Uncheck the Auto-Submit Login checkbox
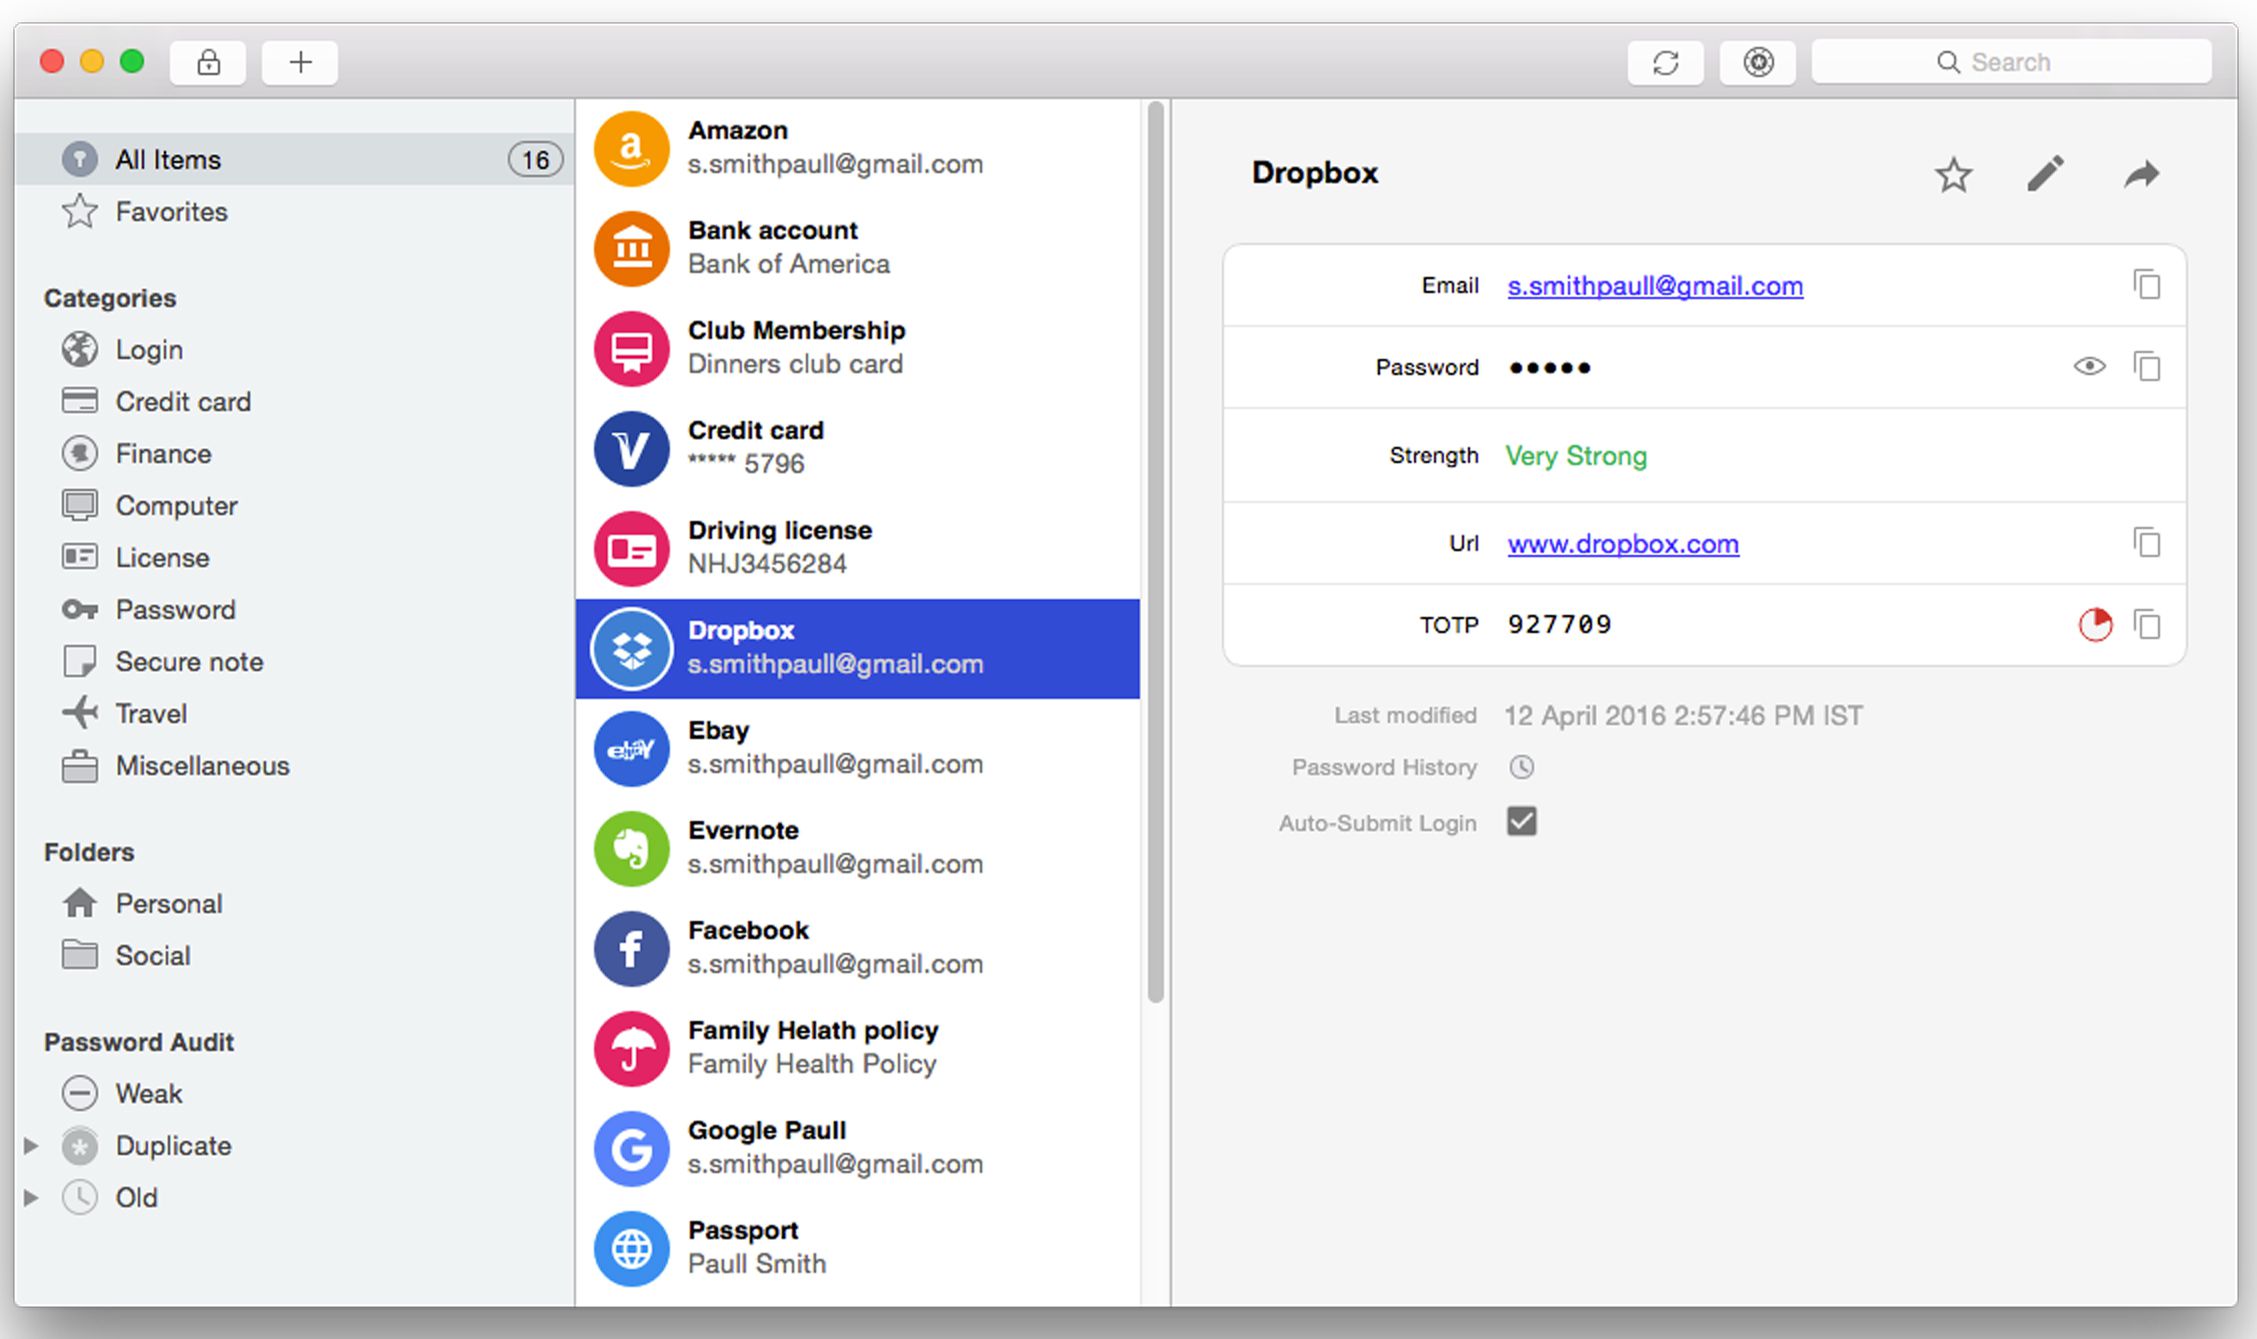Viewport: 2257px width, 1339px height. click(x=1521, y=822)
